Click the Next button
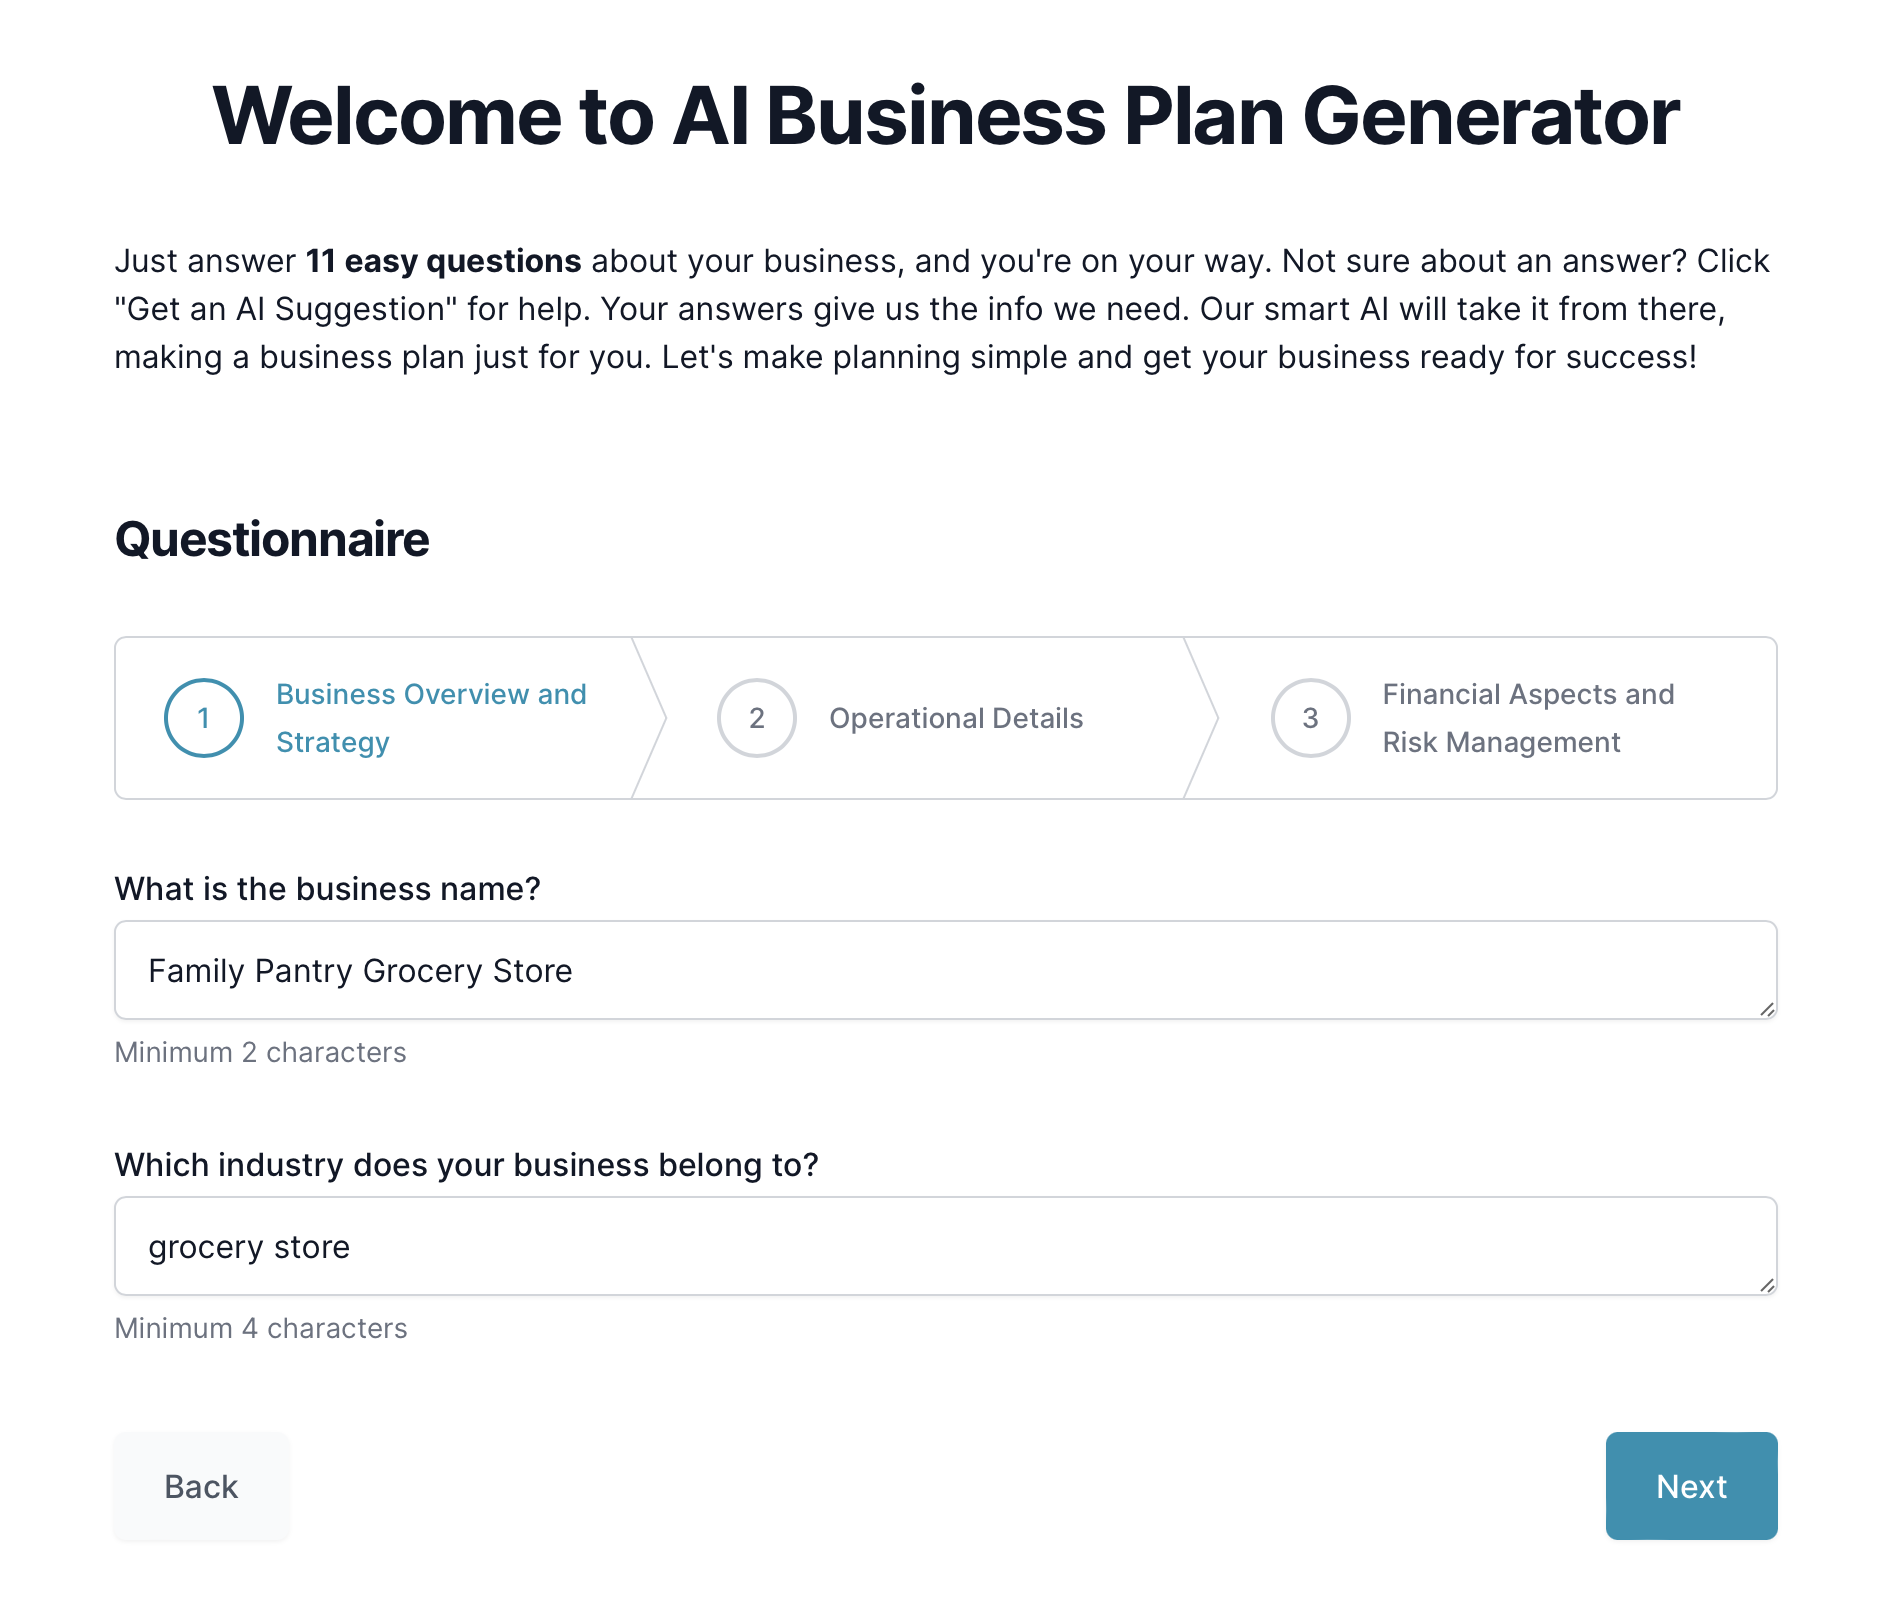The width and height of the screenshot is (1878, 1608). [1690, 1486]
